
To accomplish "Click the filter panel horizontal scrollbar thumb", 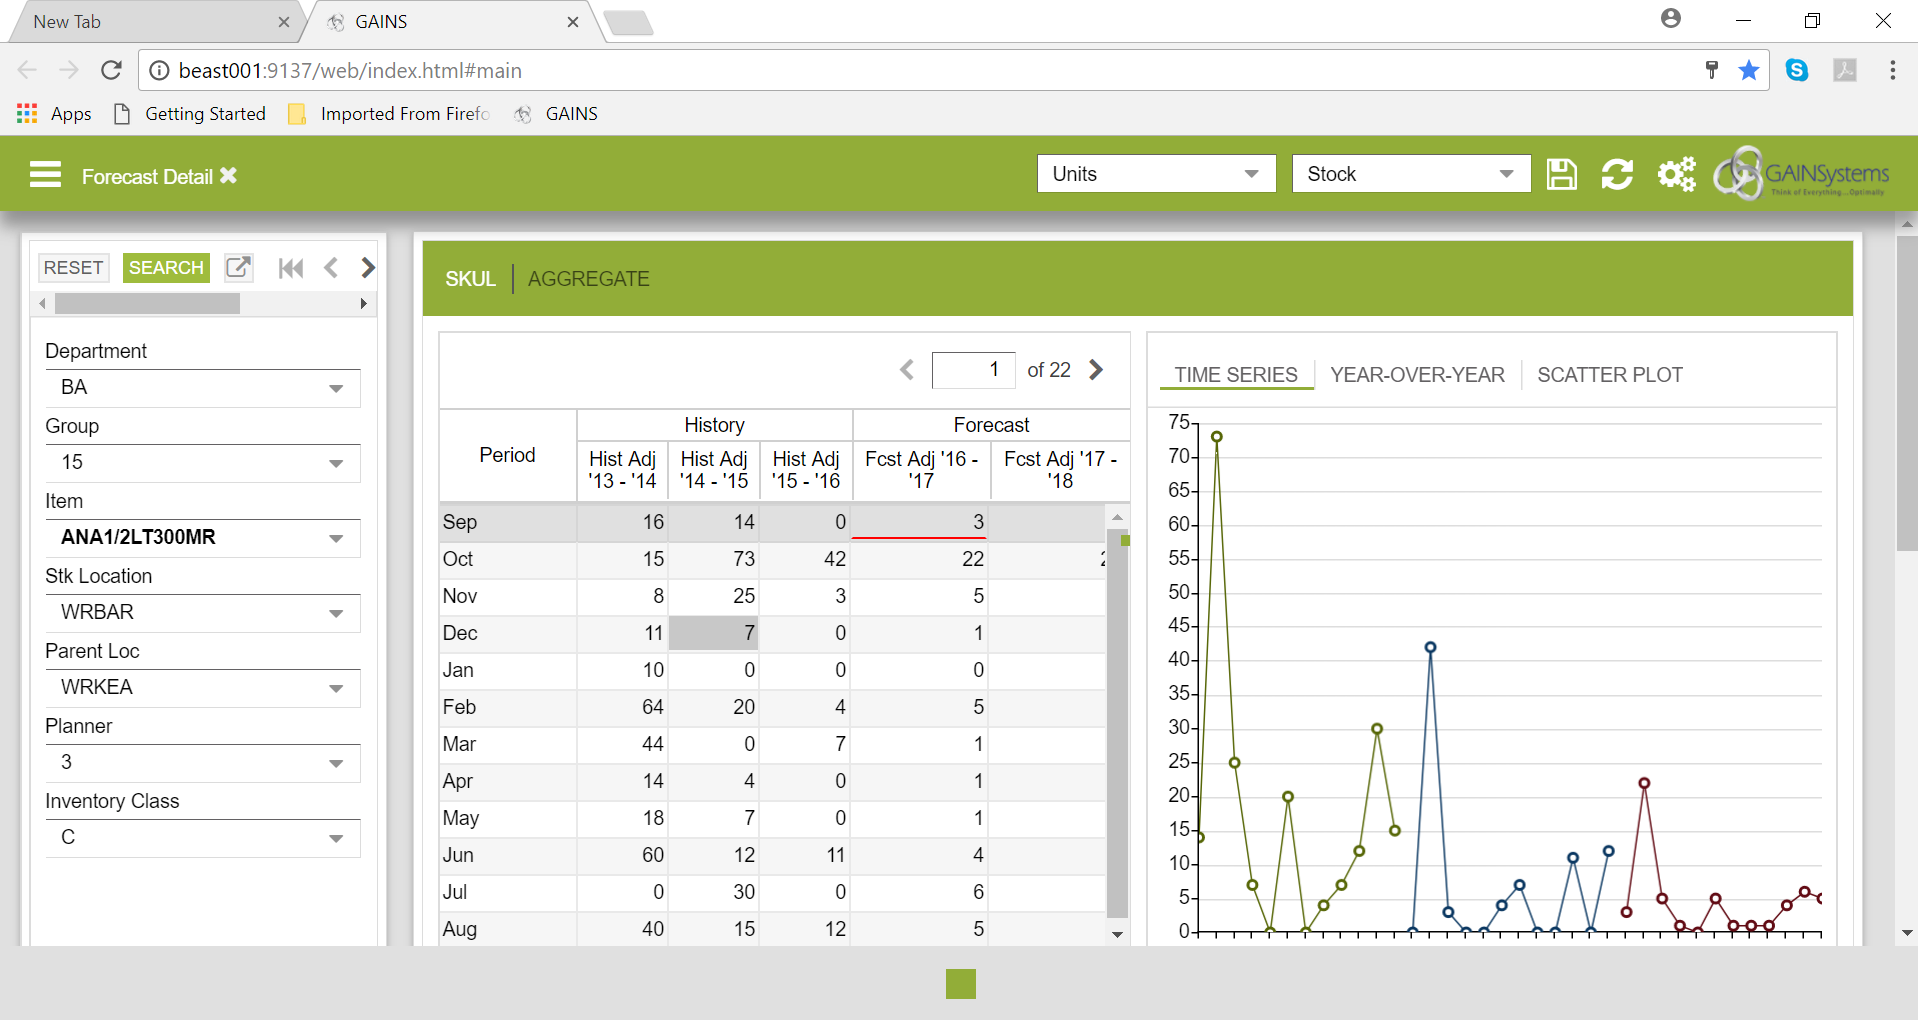I will [147, 303].
